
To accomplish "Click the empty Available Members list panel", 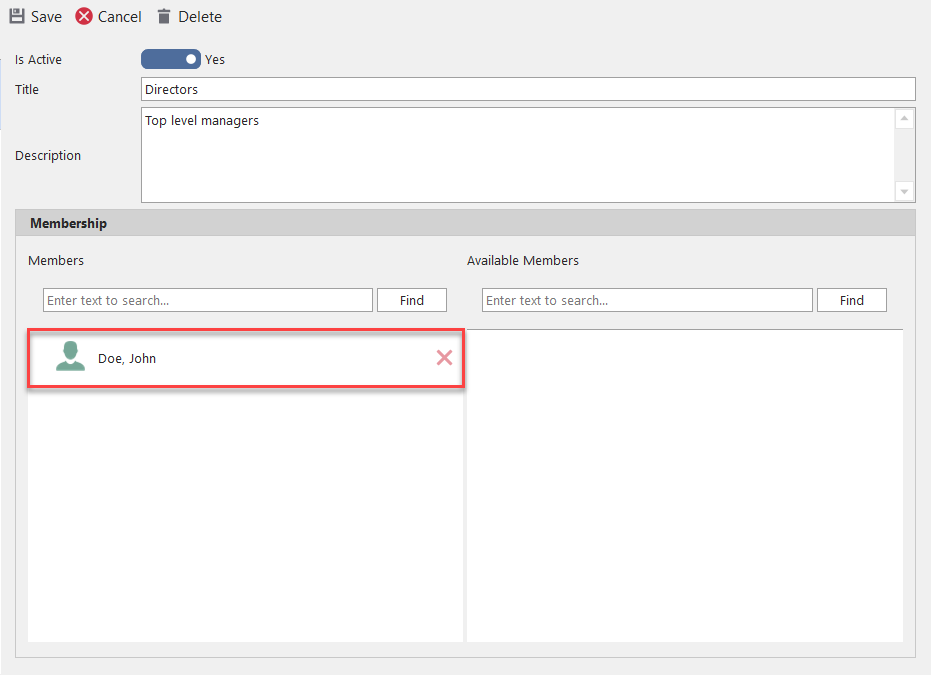I will click(685, 486).
